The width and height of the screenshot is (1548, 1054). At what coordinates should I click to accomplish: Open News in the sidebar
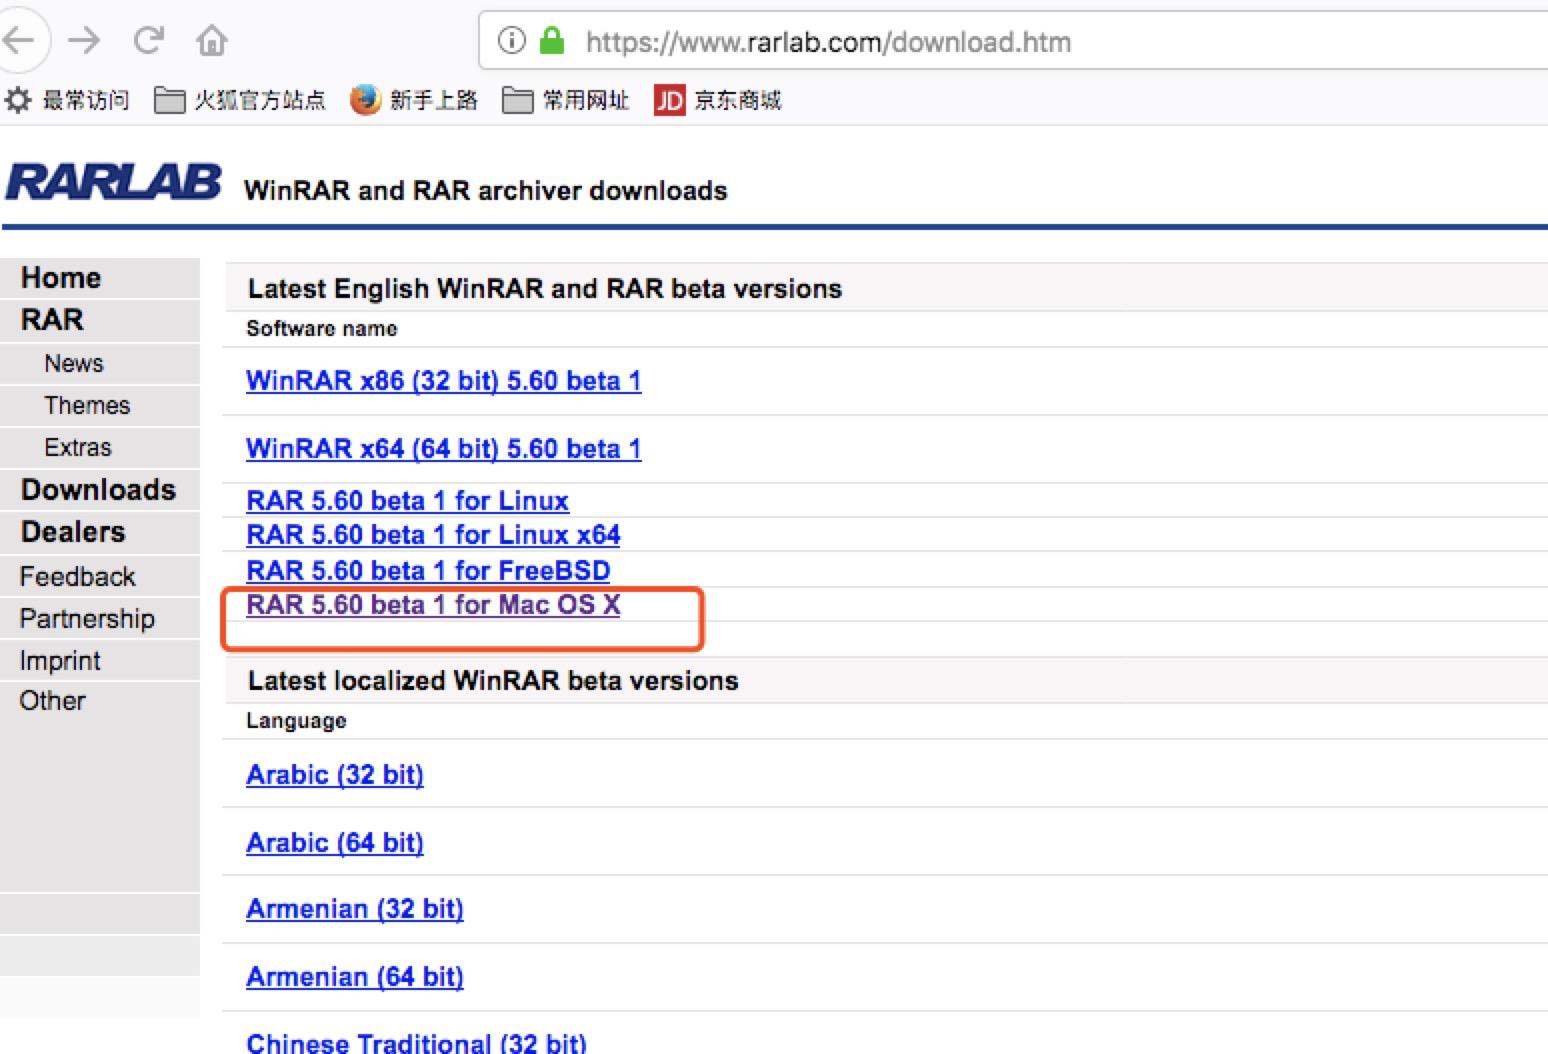[74, 363]
